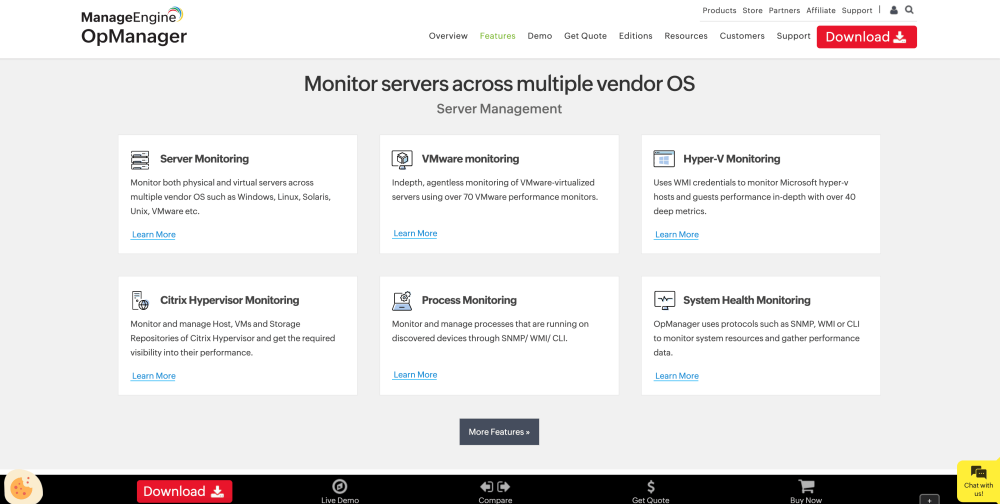Screen dimensions: 1000x504
Task: Click the Live Demo compass icon
Action: [340, 487]
